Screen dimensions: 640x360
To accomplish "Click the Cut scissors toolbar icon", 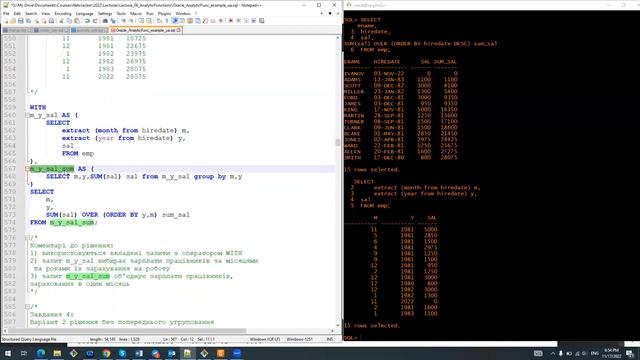I will (61, 21).
